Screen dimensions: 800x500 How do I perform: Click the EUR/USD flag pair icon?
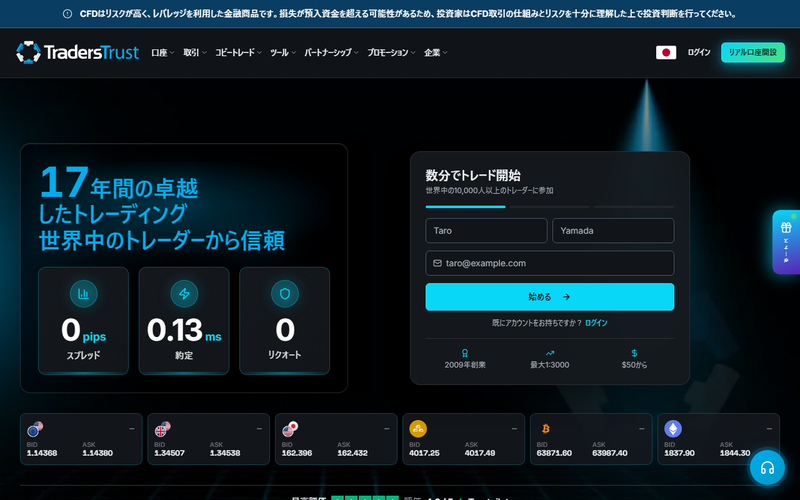[35, 429]
